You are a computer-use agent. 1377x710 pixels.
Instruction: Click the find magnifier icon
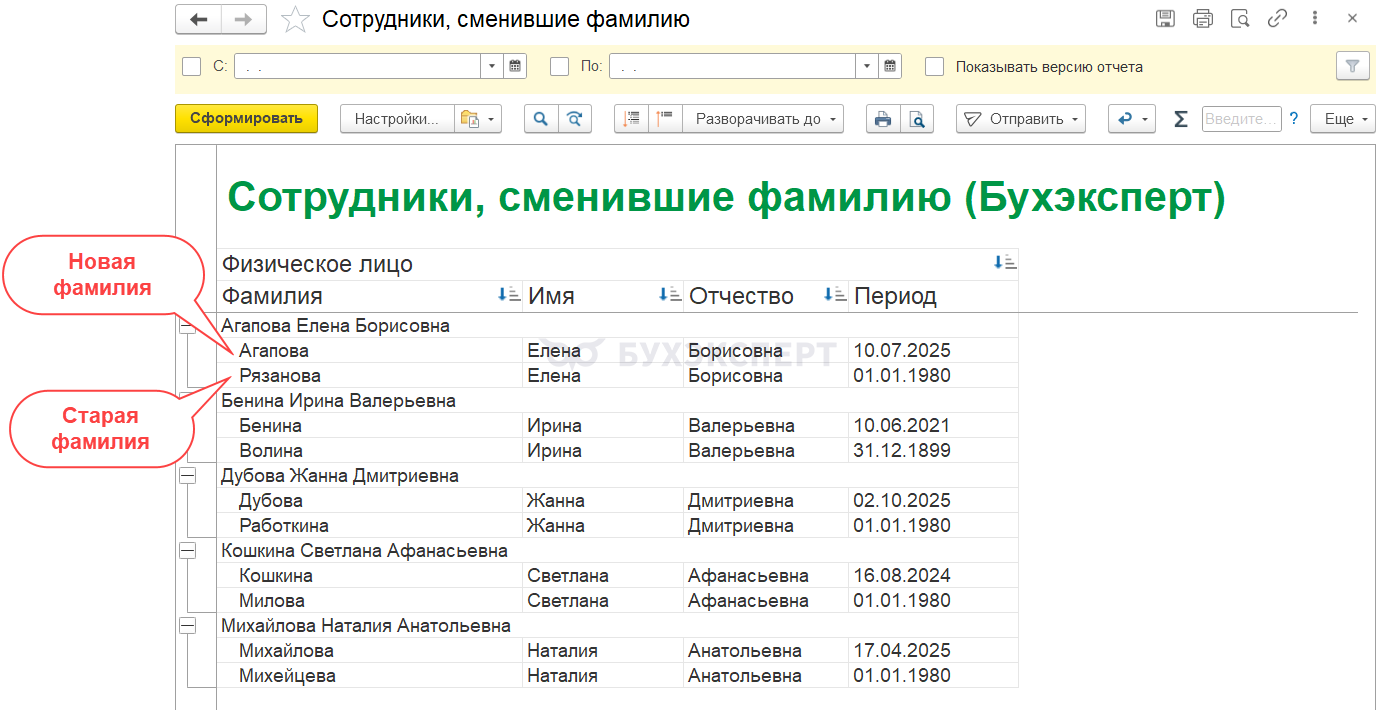pyautogui.click(x=541, y=119)
